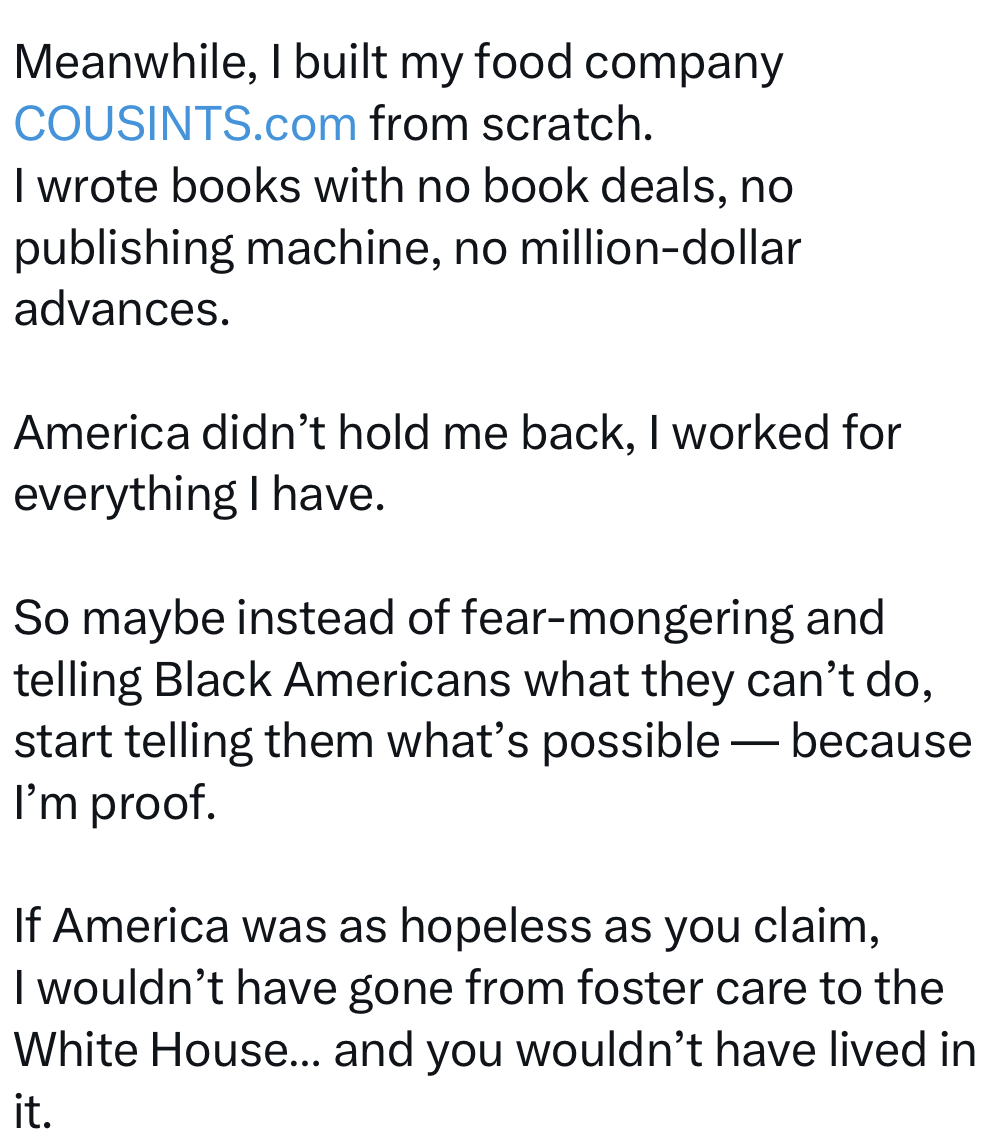Click the line starting "I wrote books"
This screenshot has height=1140, width=1007.
coord(402,187)
